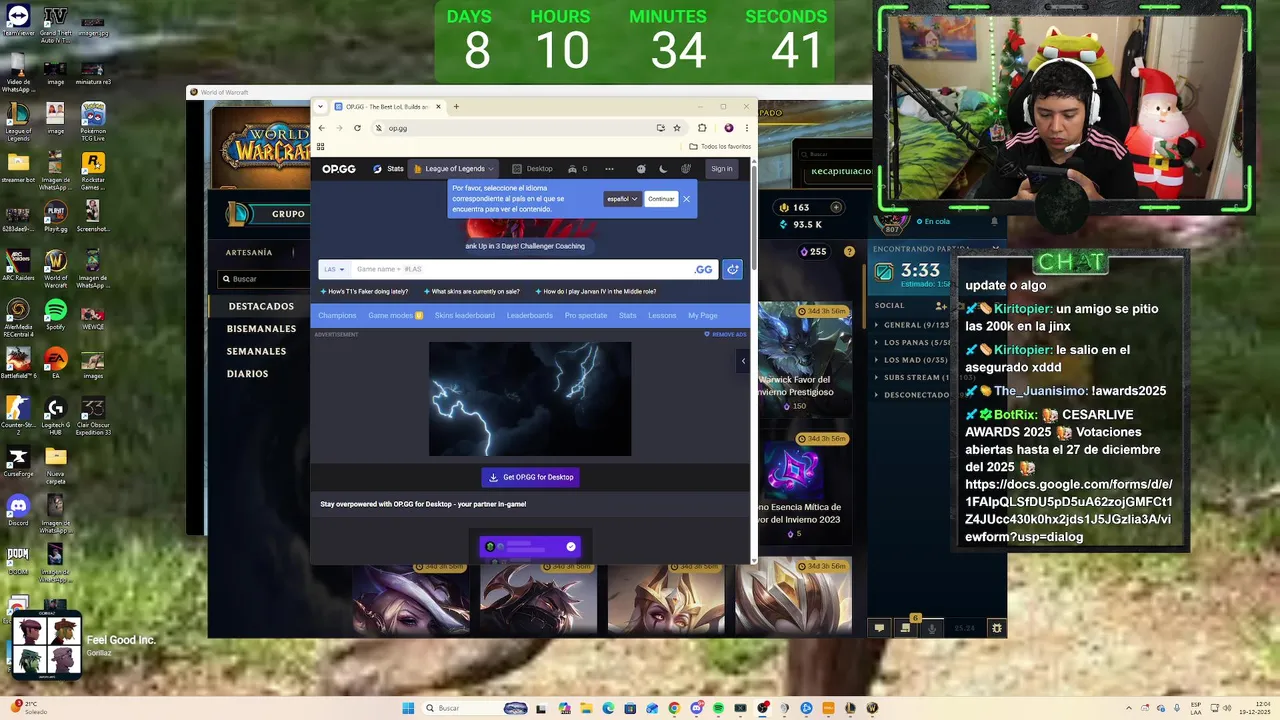
Task: Click Continuar in the language banner
Action: click(661, 199)
